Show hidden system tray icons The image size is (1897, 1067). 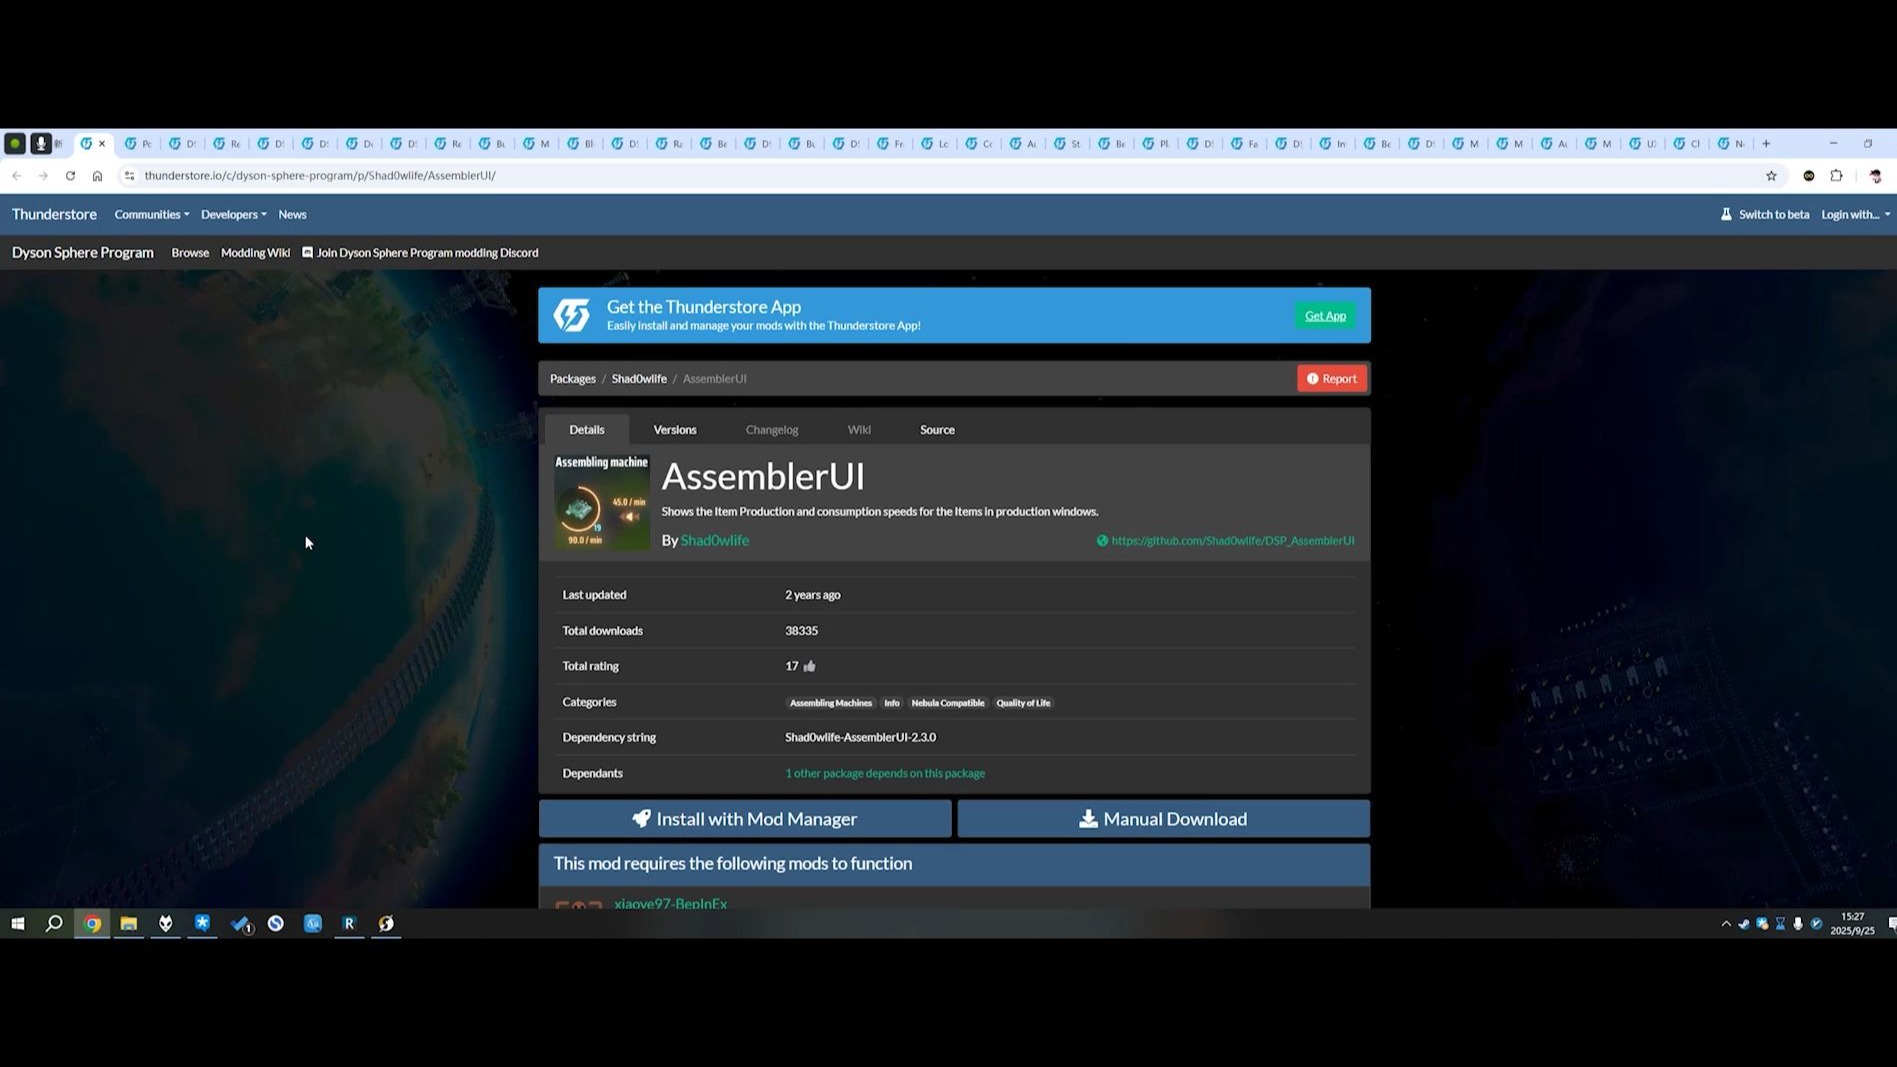click(x=1726, y=924)
